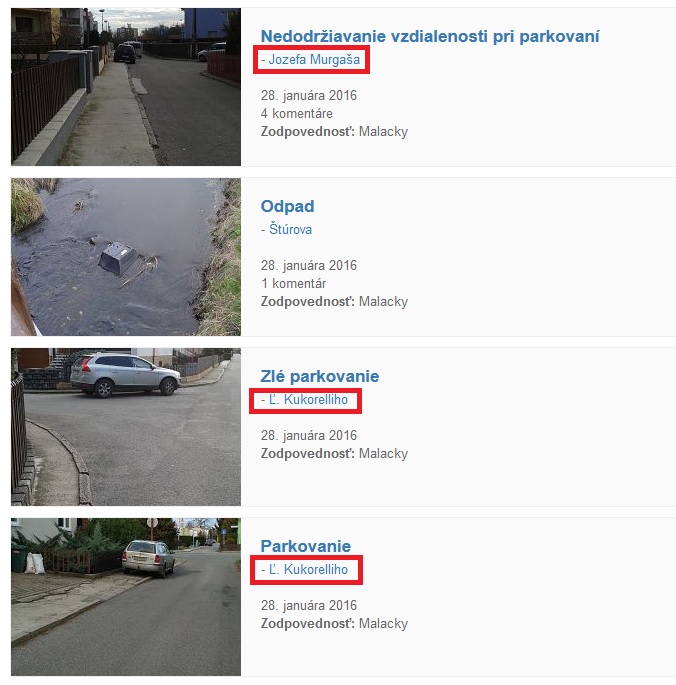
Task: Select Ľ. Kukorelliho link under Parkovanie
Action: pos(305,569)
